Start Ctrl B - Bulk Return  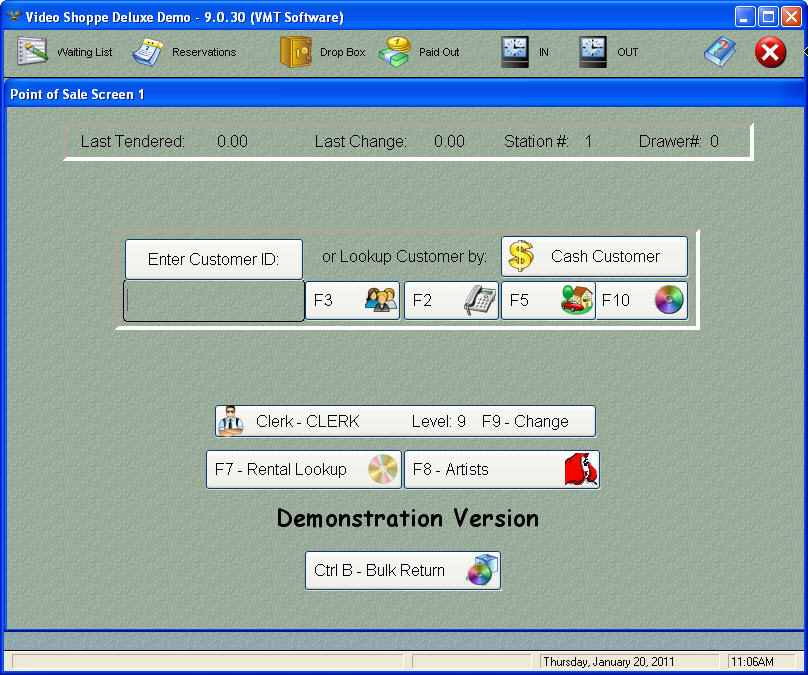click(402, 571)
